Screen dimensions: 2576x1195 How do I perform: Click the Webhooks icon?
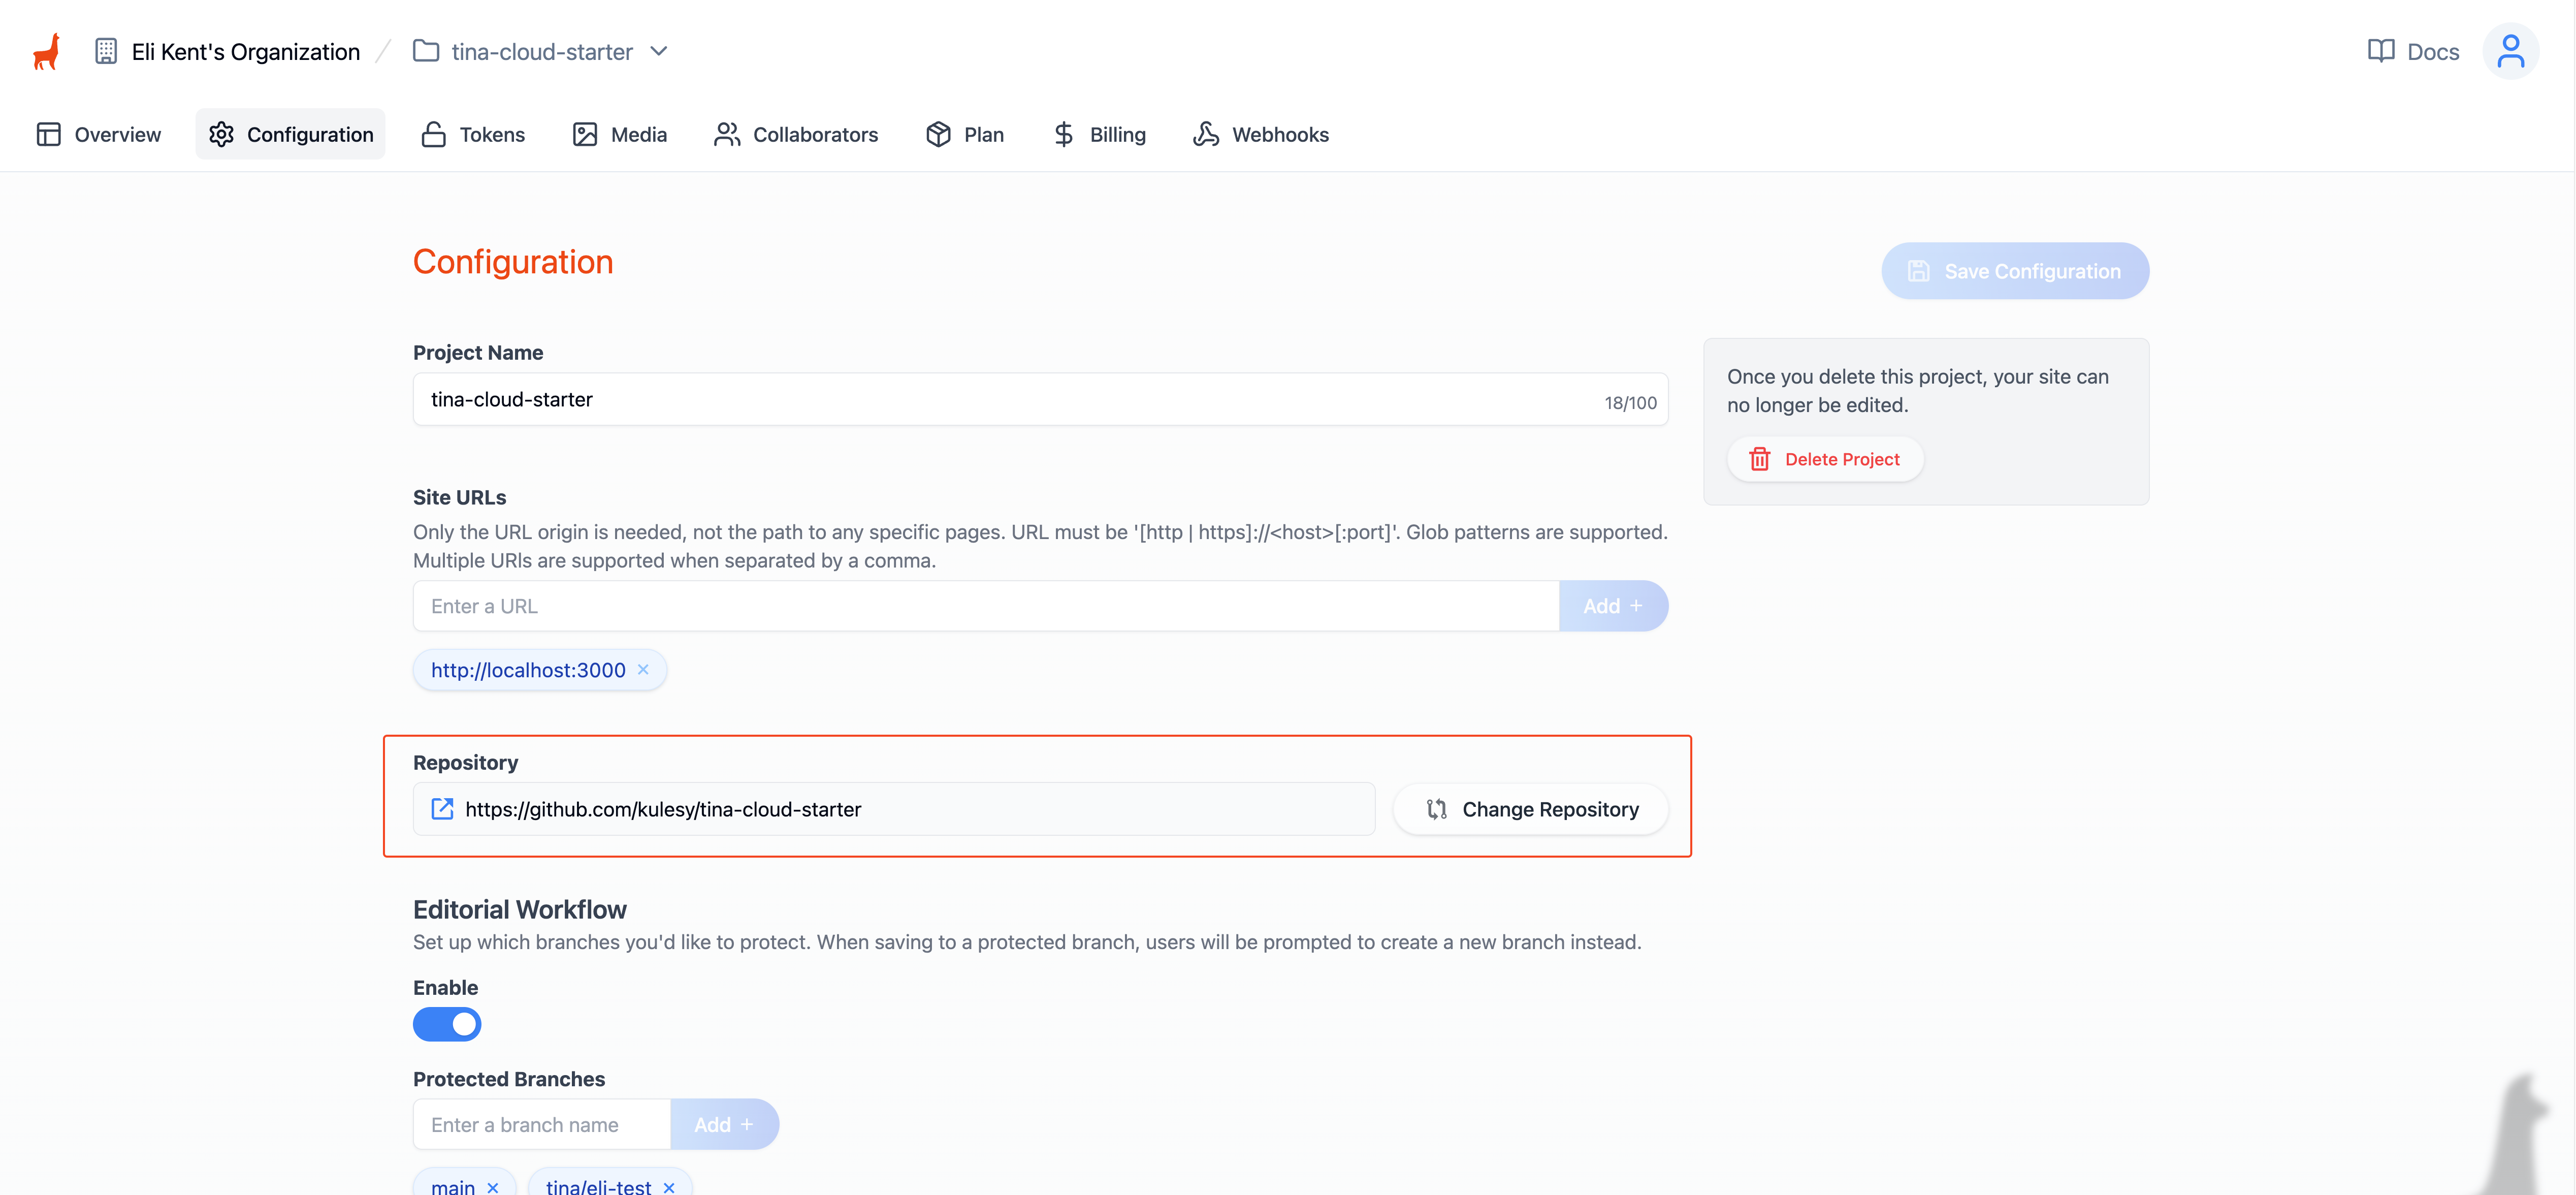point(1206,134)
